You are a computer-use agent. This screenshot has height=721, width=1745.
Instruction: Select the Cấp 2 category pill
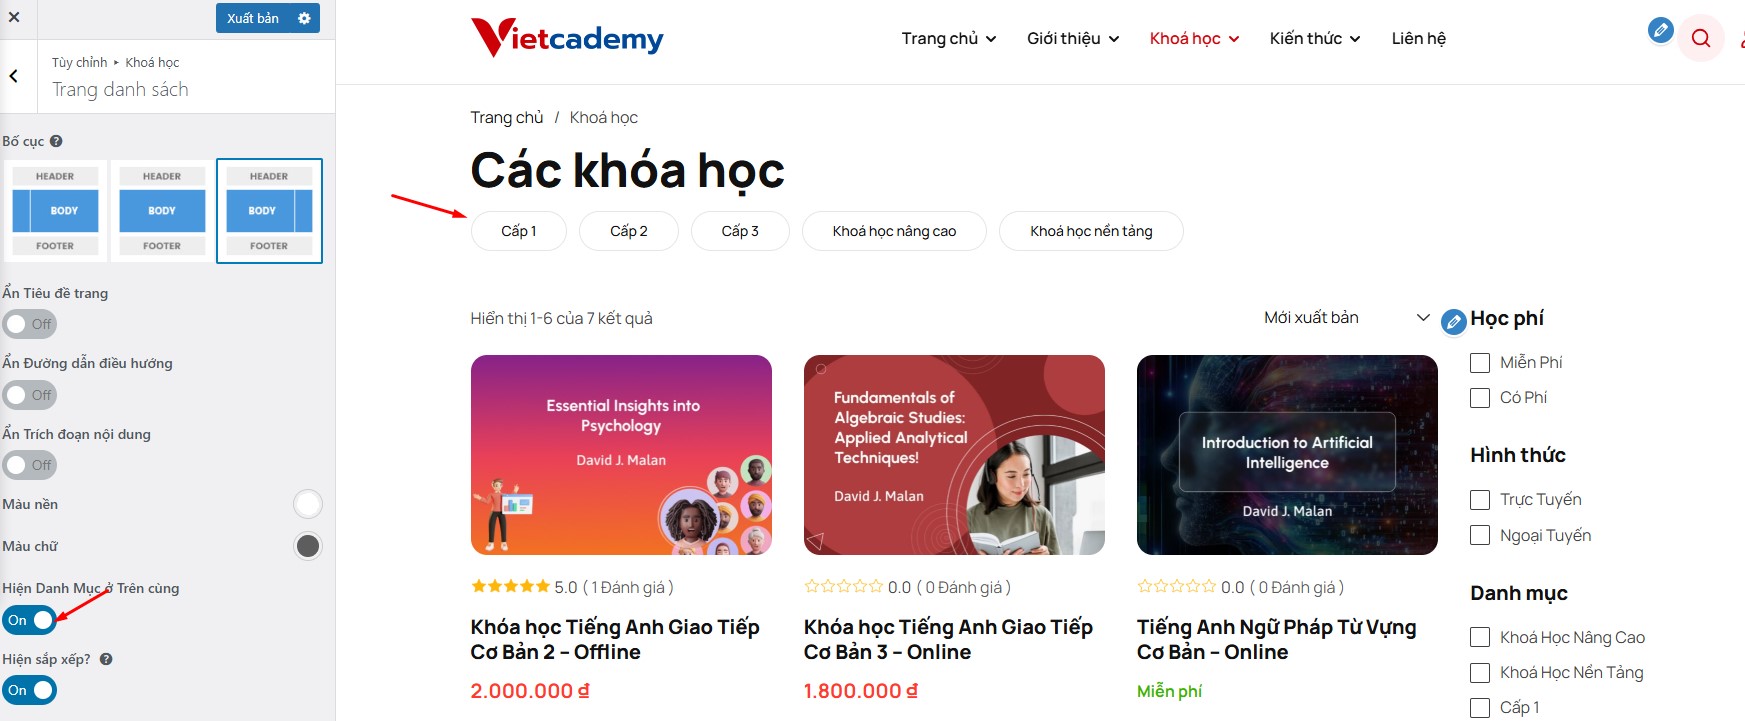pyautogui.click(x=629, y=231)
